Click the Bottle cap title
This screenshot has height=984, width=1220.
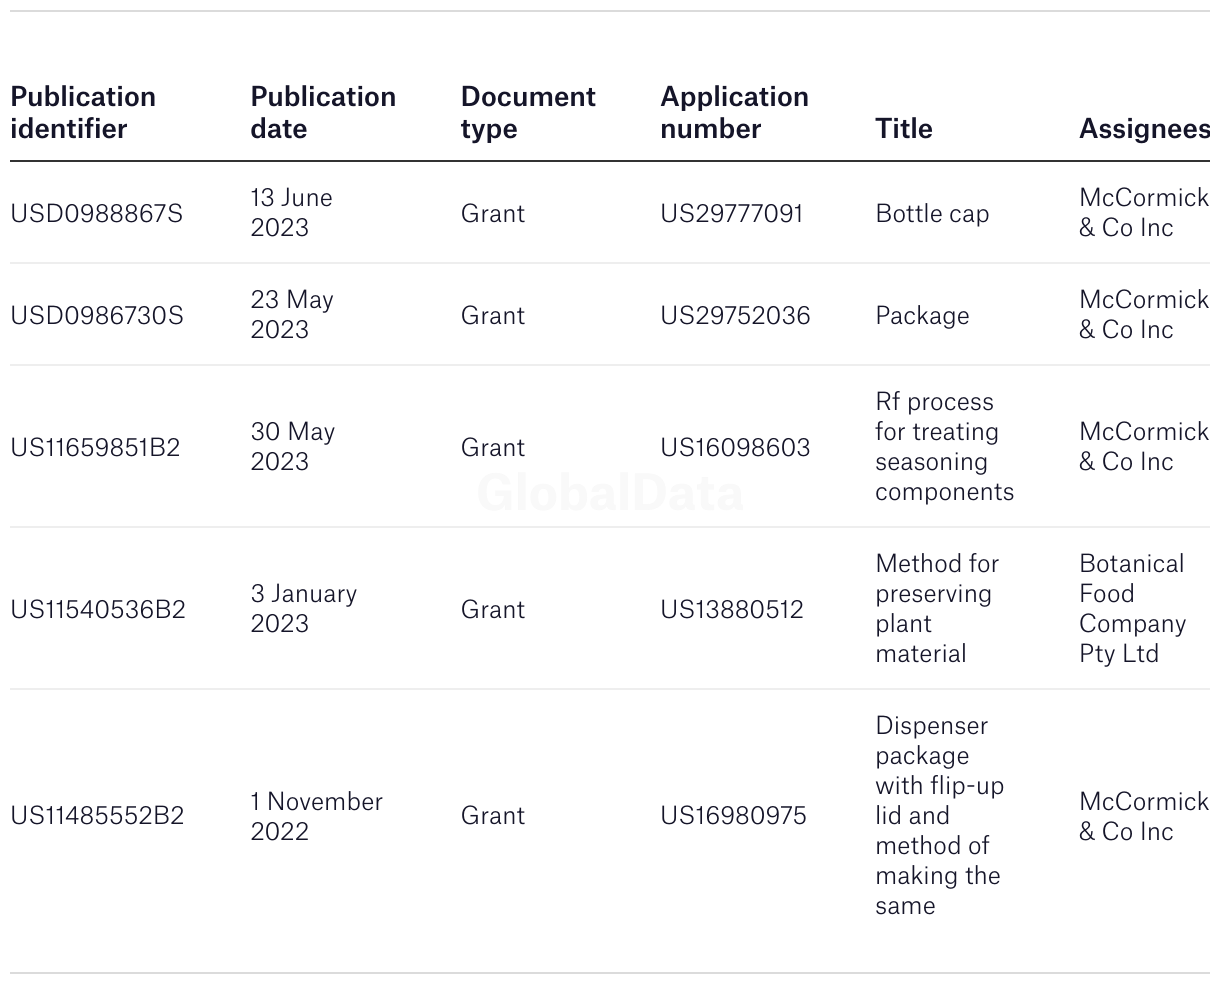[932, 214]
